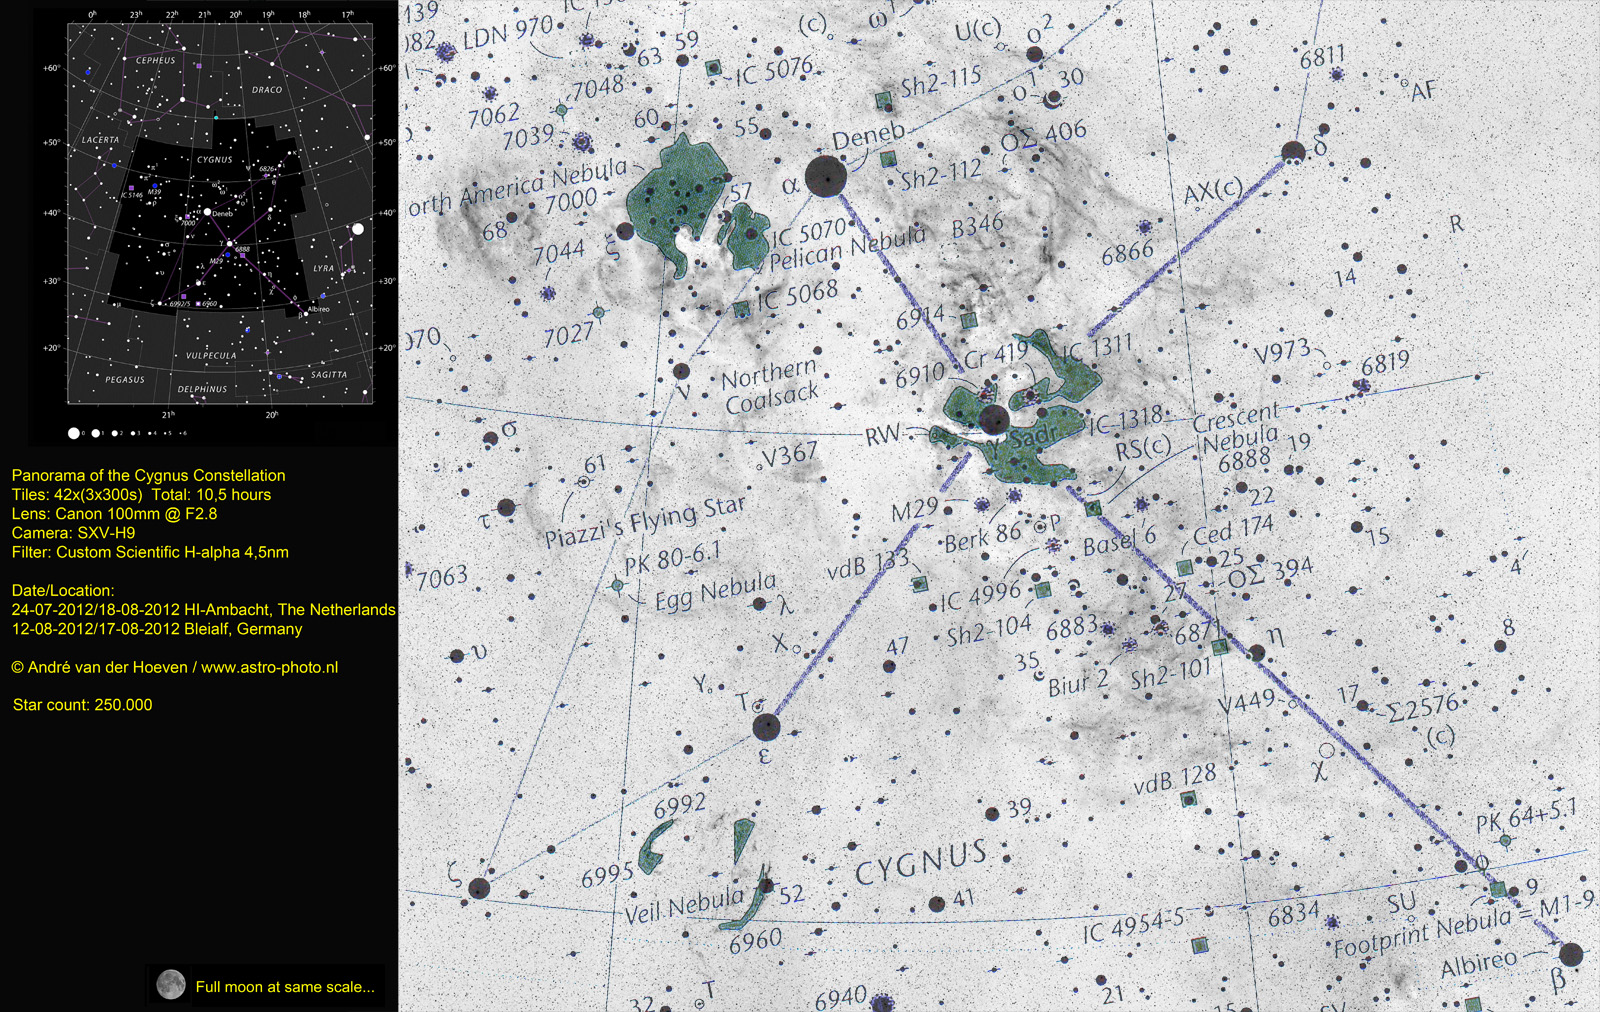Click the Star count text line
The height and width of the screenshot is (1012, 1600).
(83, 705)
